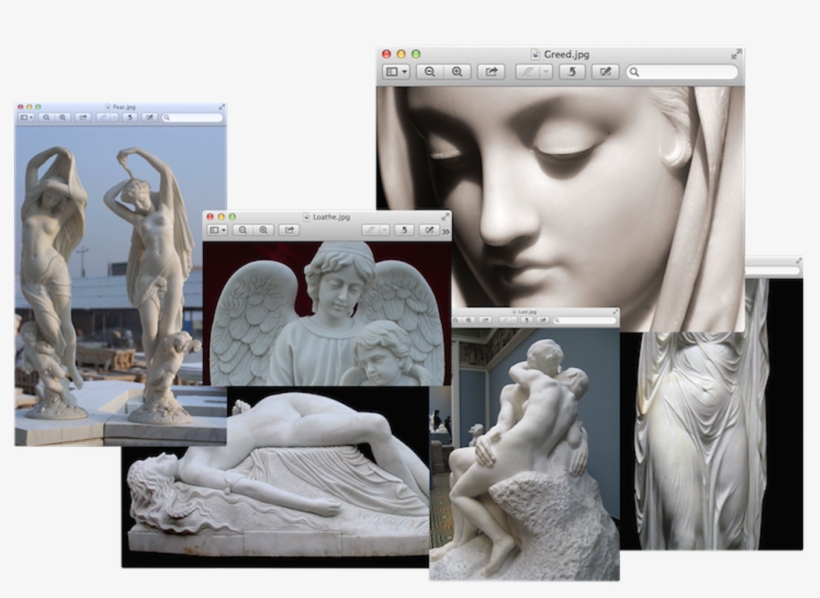Rotate the Lust.jpg image
The height and width of the screenshot is (598, 820).
click(527, 320)
